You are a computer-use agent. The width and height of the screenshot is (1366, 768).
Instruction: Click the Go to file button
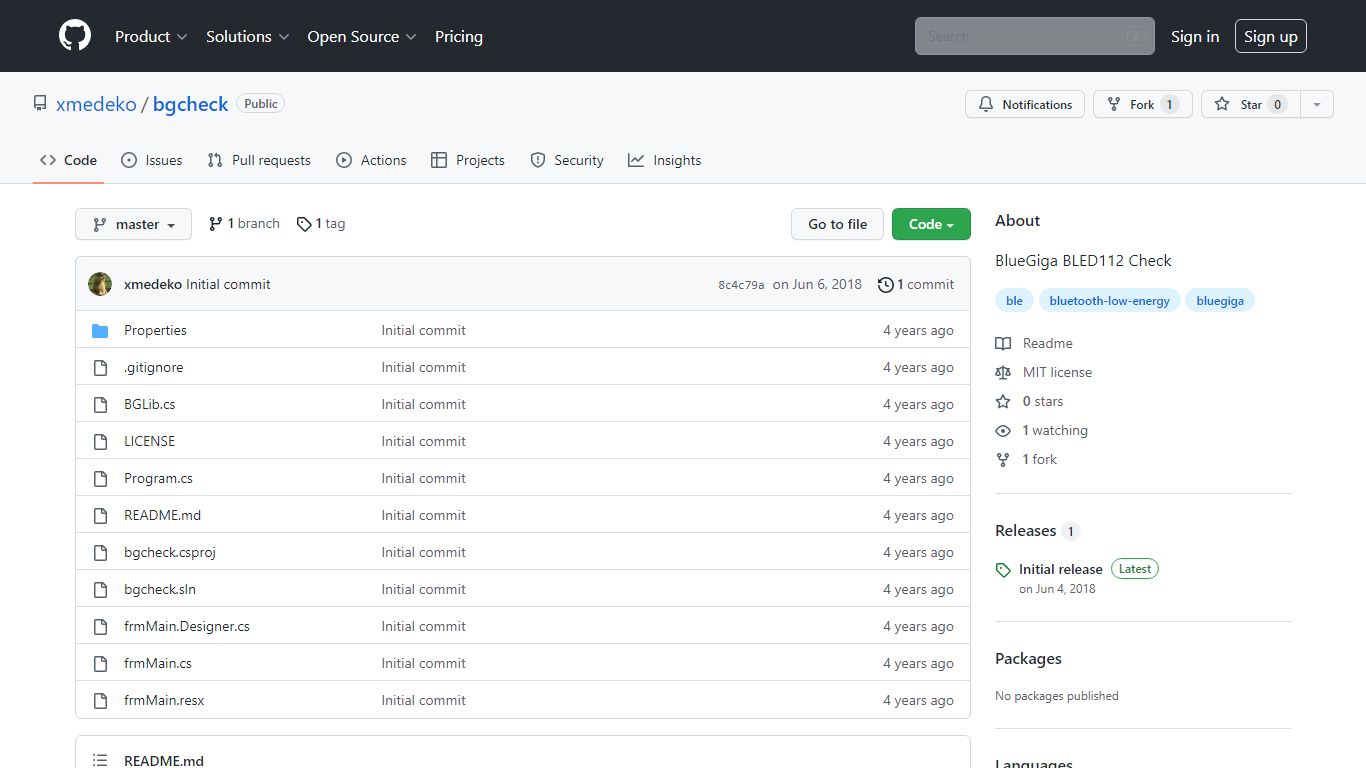click(x=838, y=224)
